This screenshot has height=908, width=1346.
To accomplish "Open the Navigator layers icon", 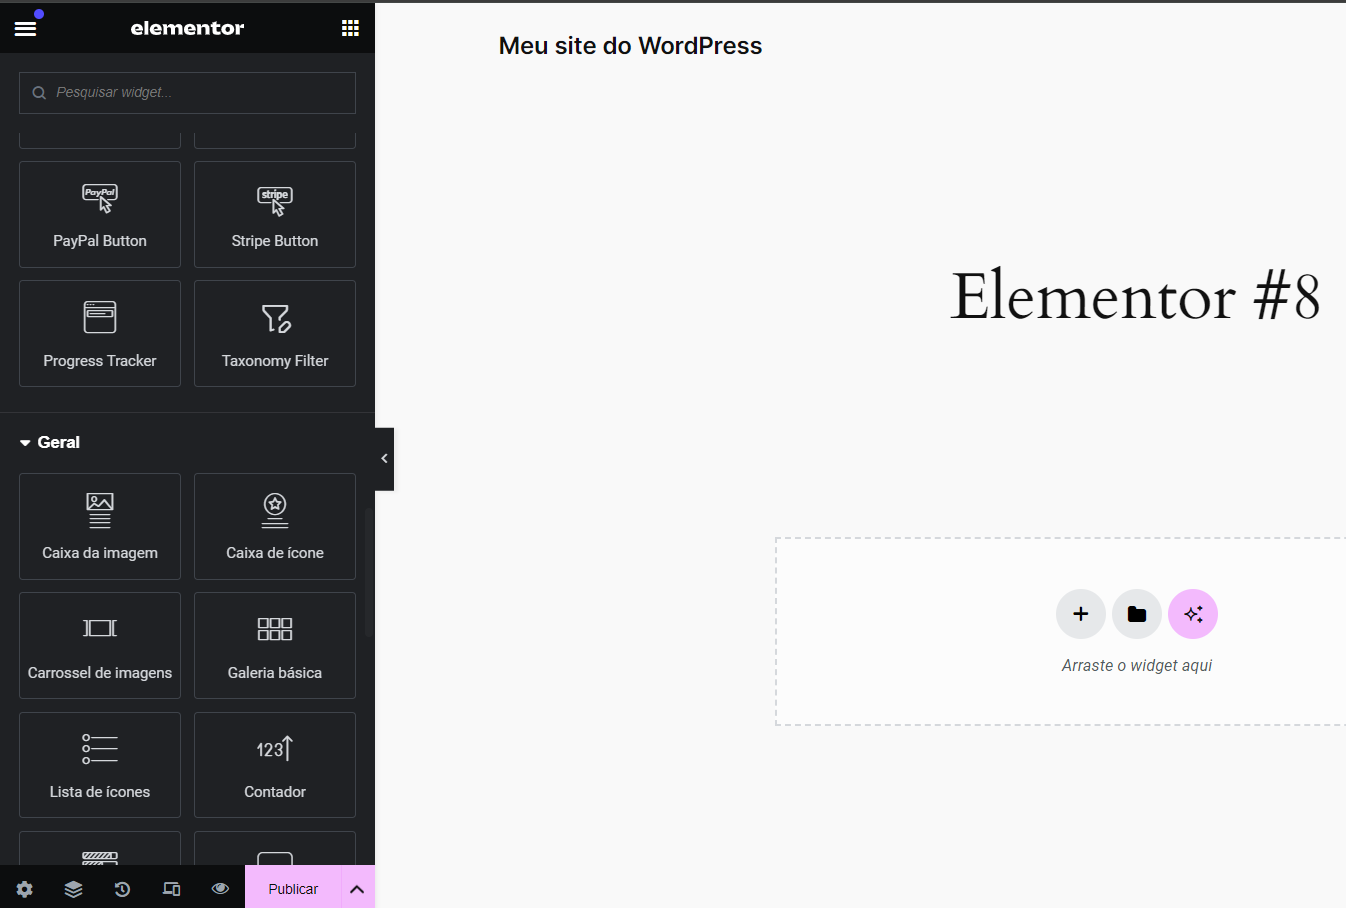I will 74,889.
